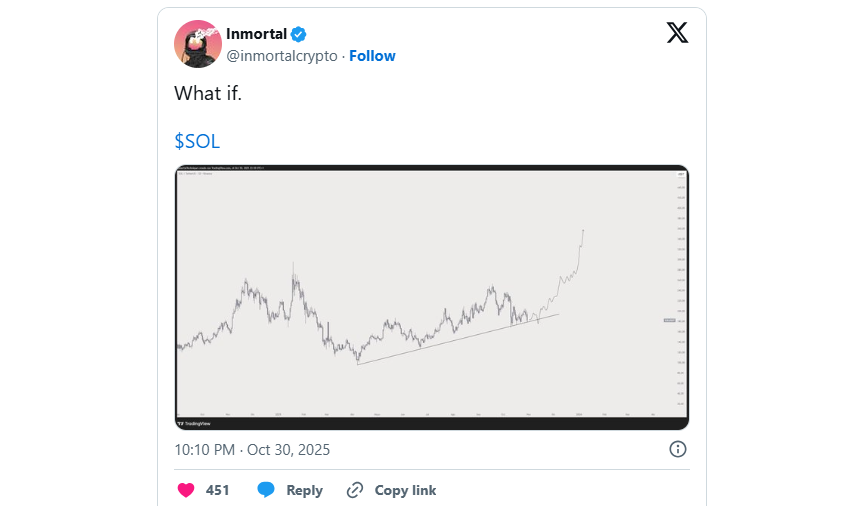This screenshot has width=850, height=506.
Task: Click the blue verified badge
Action: coord(299,34)
